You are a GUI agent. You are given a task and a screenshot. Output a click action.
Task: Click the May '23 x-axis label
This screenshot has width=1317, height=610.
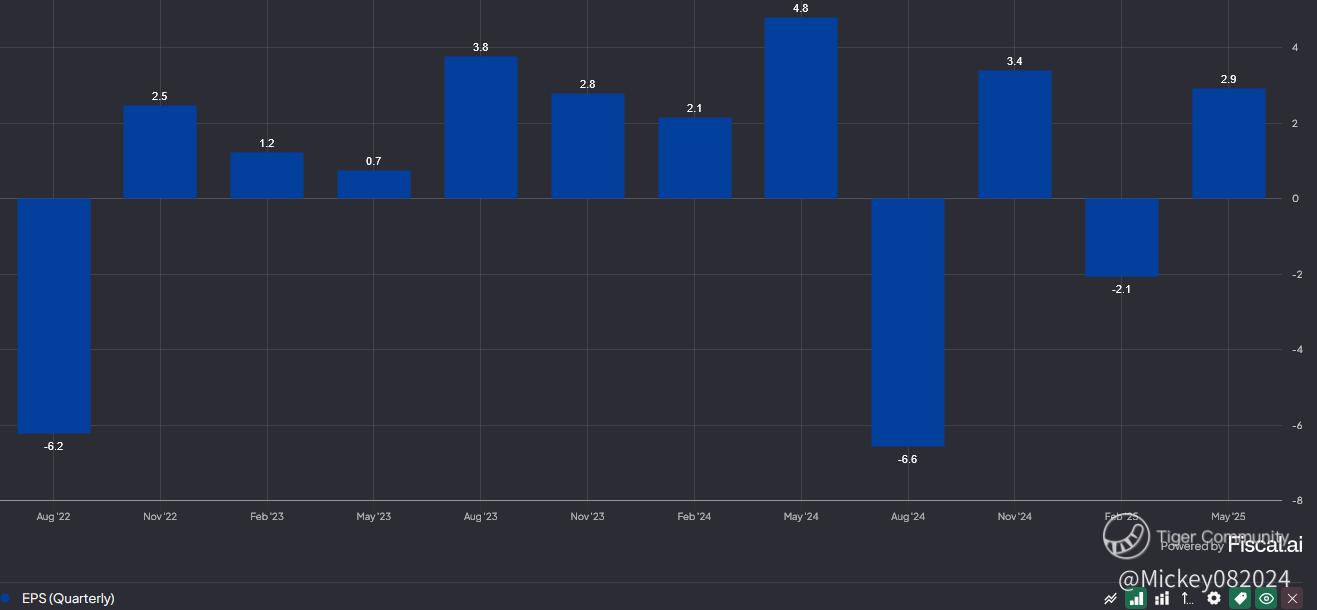tap(374, 517)
